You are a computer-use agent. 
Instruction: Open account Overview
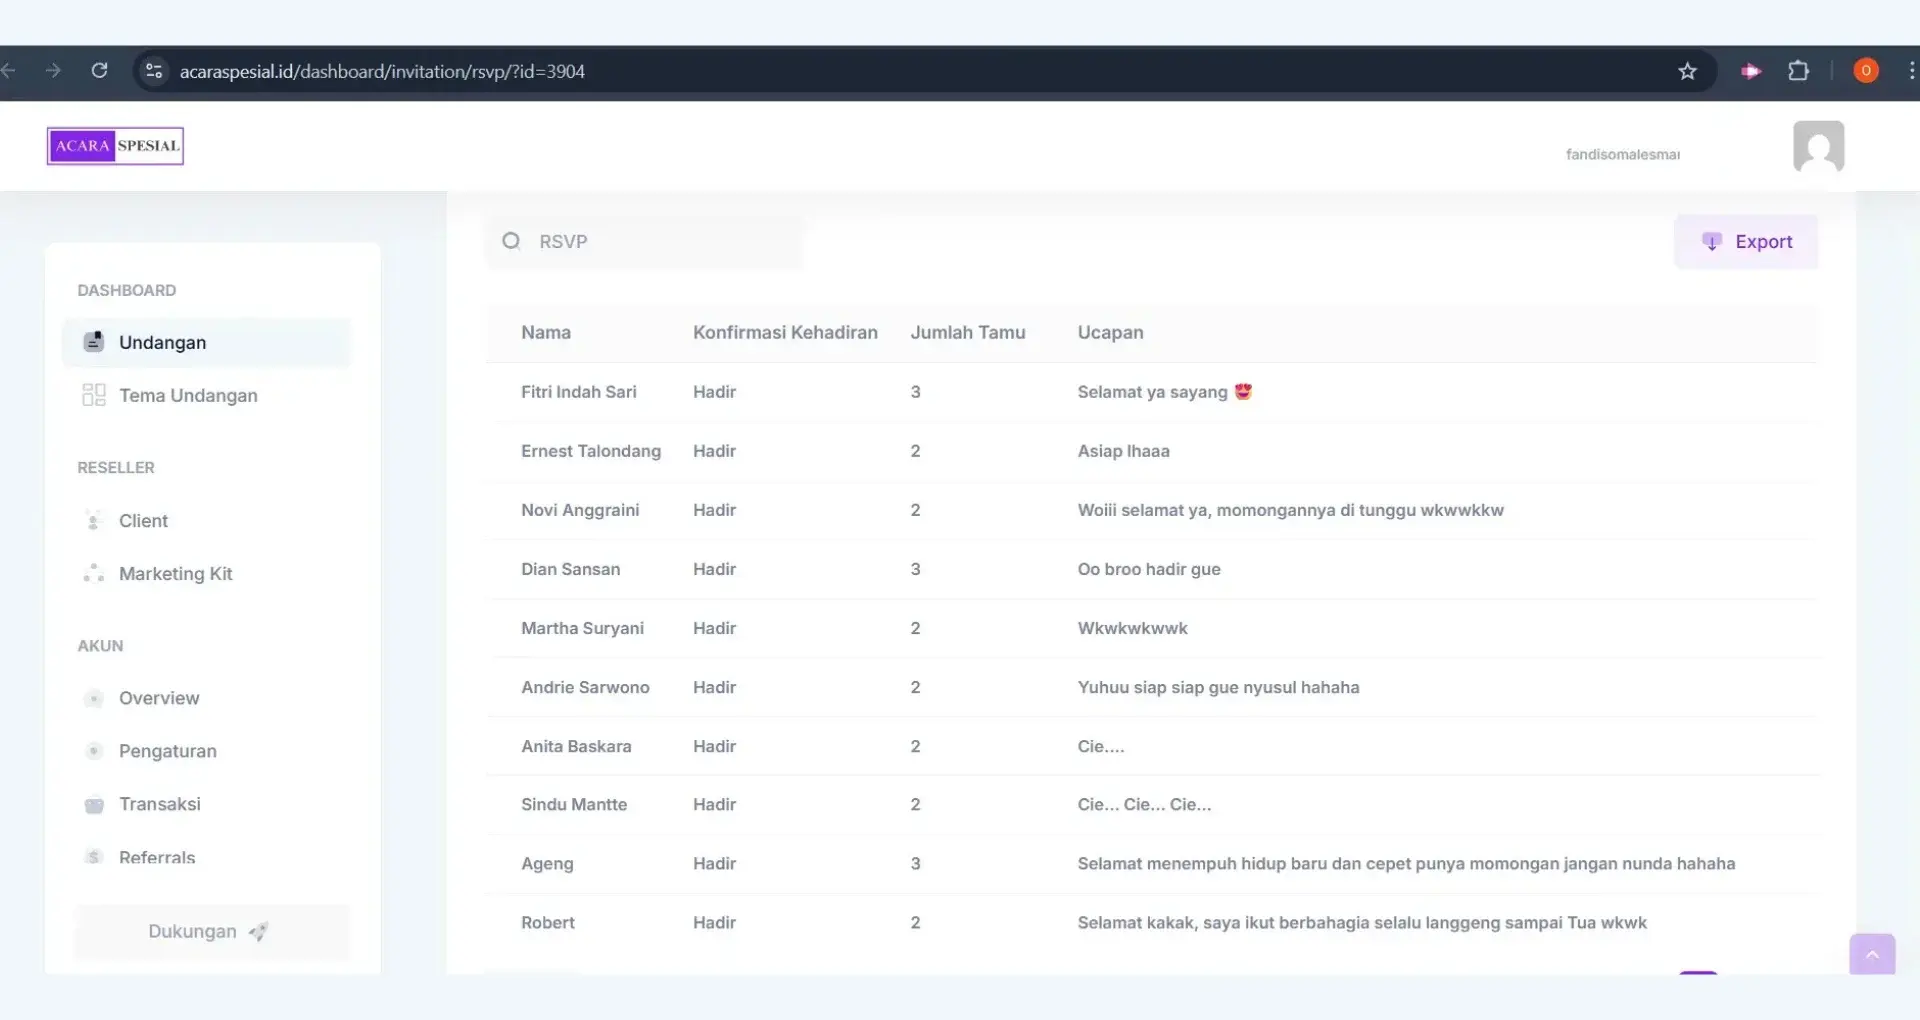tap(159, 698)
